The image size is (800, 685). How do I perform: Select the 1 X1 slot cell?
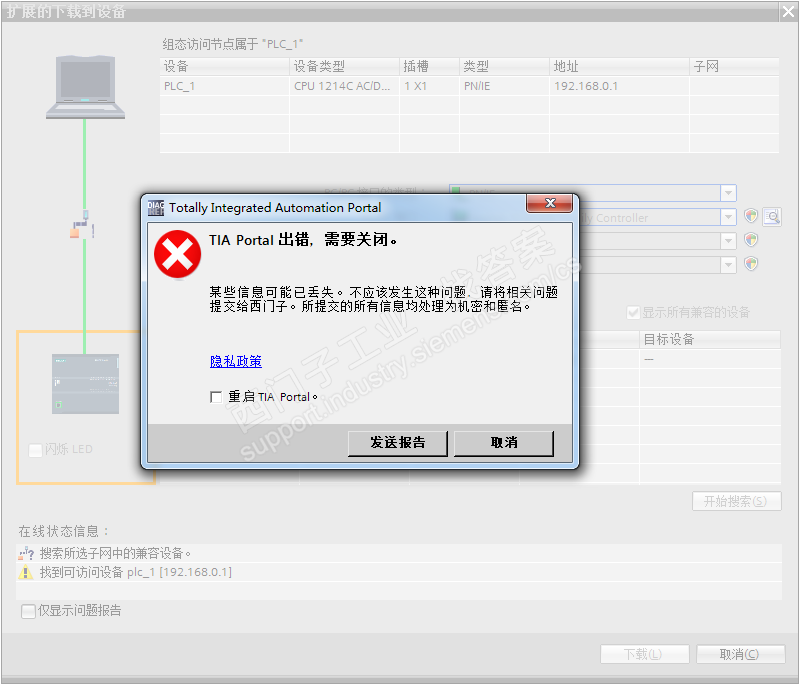[430, 86]
